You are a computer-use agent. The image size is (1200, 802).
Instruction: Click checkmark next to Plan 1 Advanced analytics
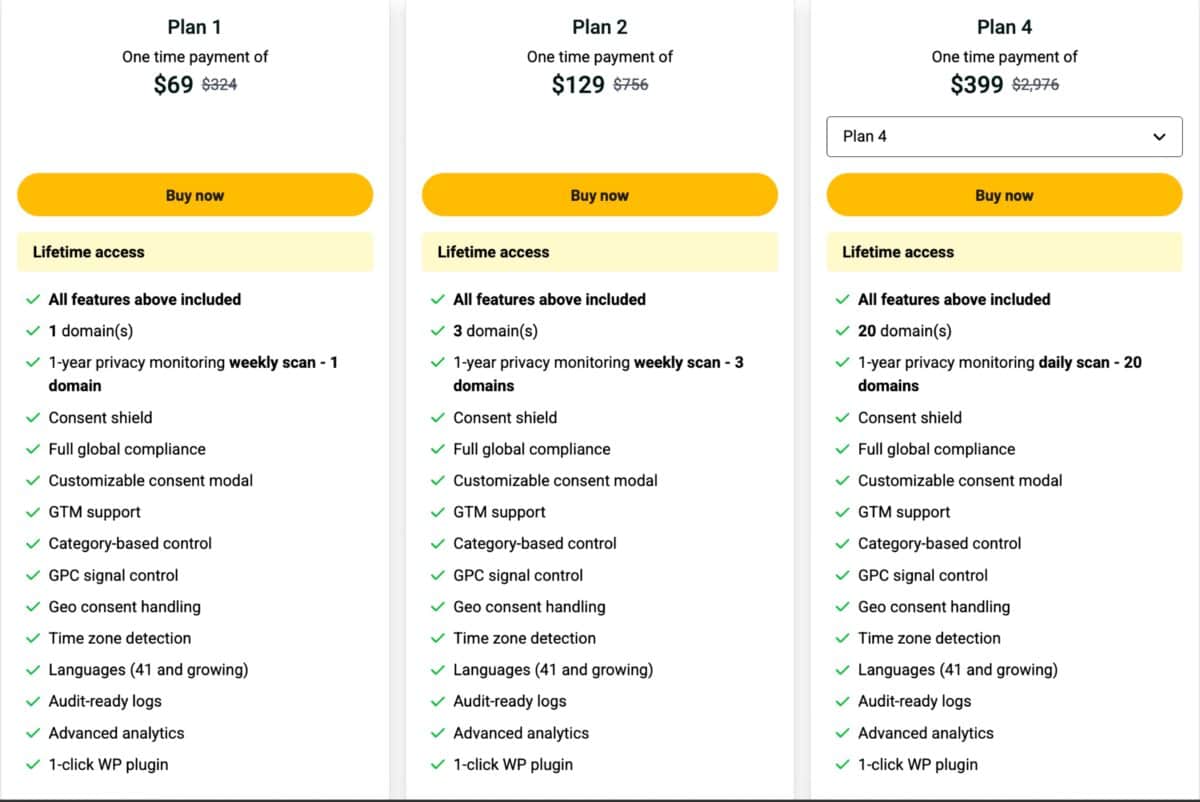tap(34, 733)
